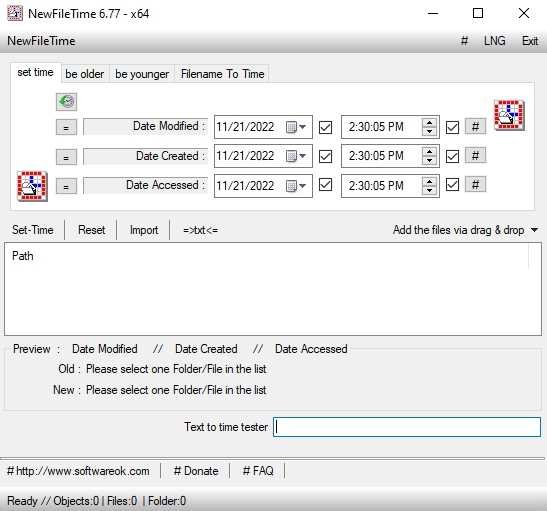Switch to the be older tab

coord(85,74)
